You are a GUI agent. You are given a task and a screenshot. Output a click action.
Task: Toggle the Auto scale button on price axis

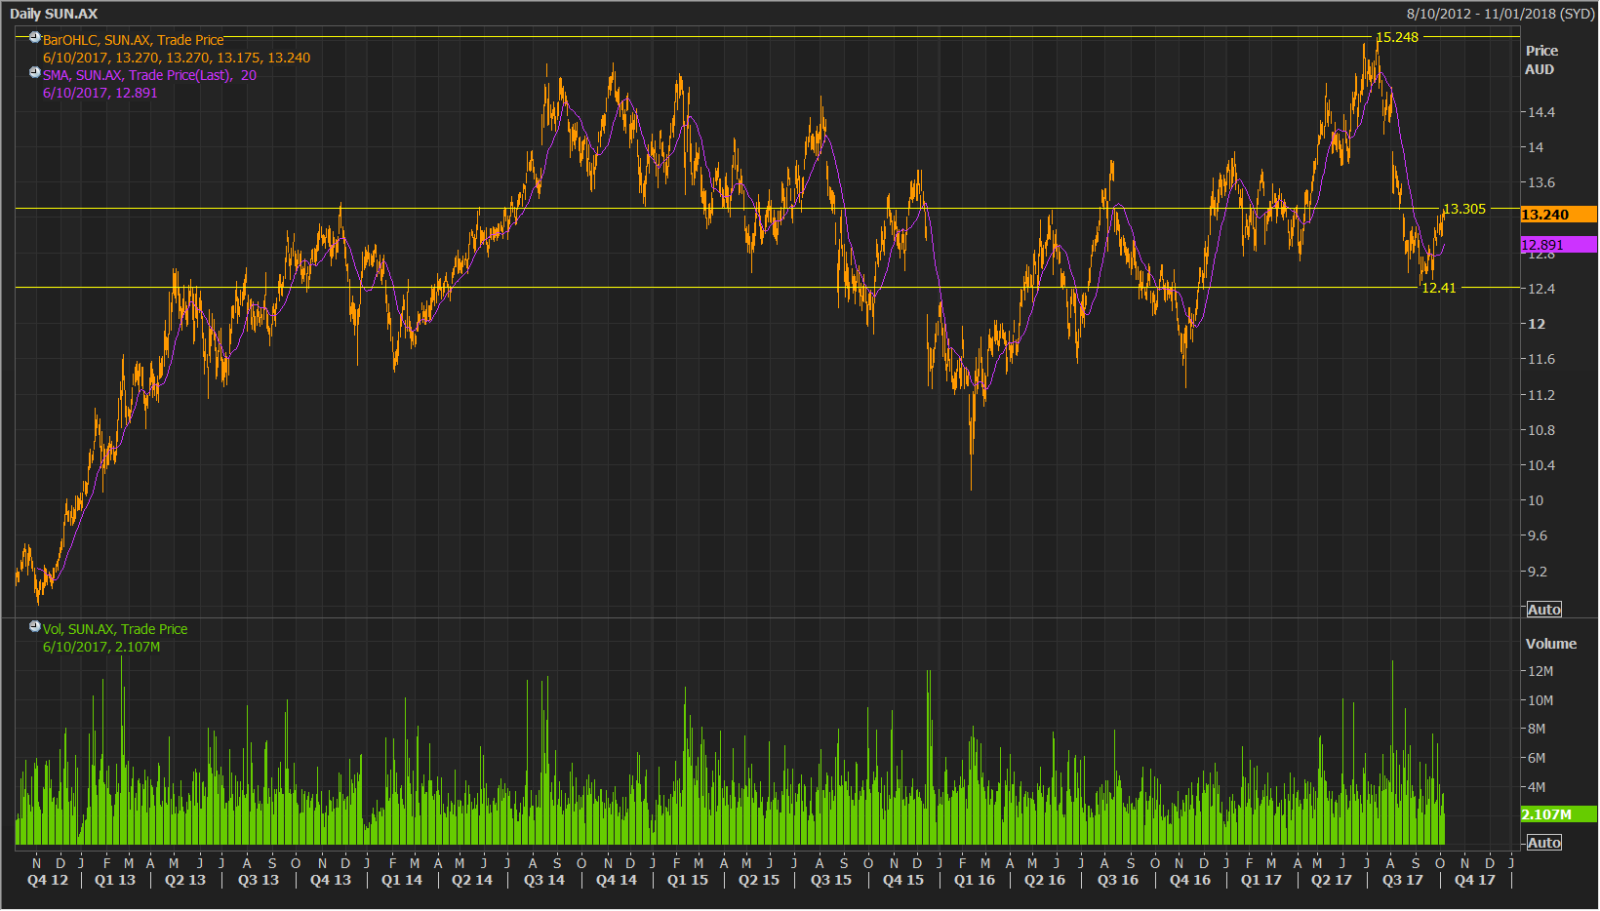coord(1544,610)
